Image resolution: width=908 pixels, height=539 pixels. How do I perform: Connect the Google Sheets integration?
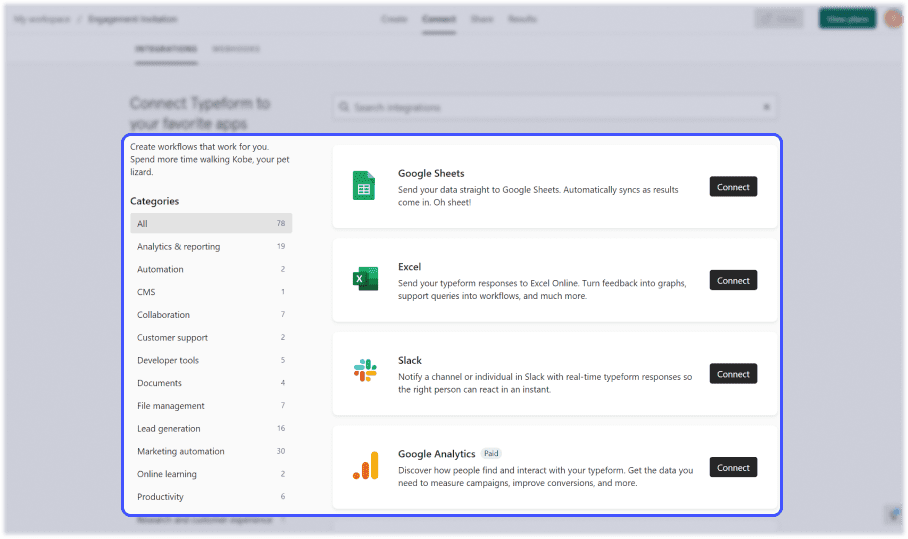pyautogui.click(x=733, y=187)
